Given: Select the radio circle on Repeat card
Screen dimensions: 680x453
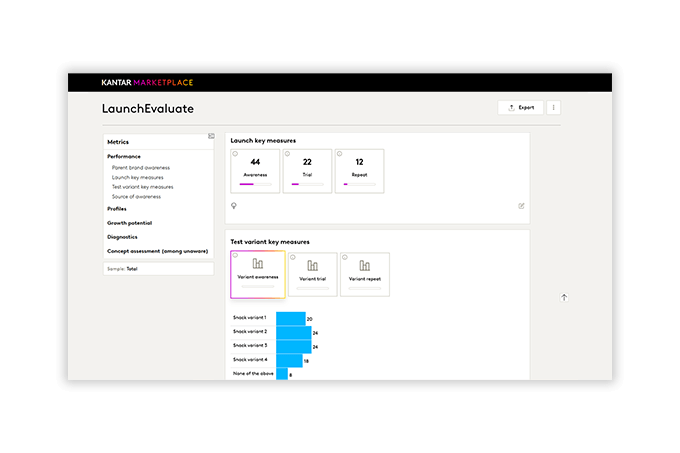Looking at the screenshot, I should (339, 154).
